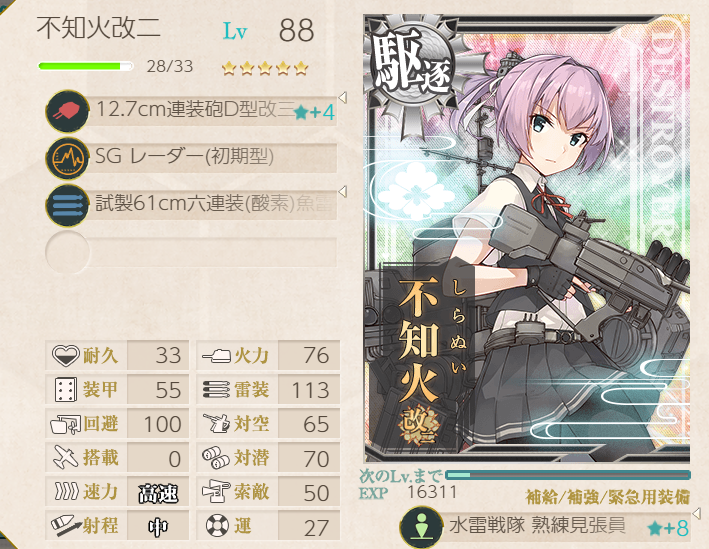709x549 pixels.
Task: Click the EXP progress bar to next level
Action: click(x=567, y=475)
